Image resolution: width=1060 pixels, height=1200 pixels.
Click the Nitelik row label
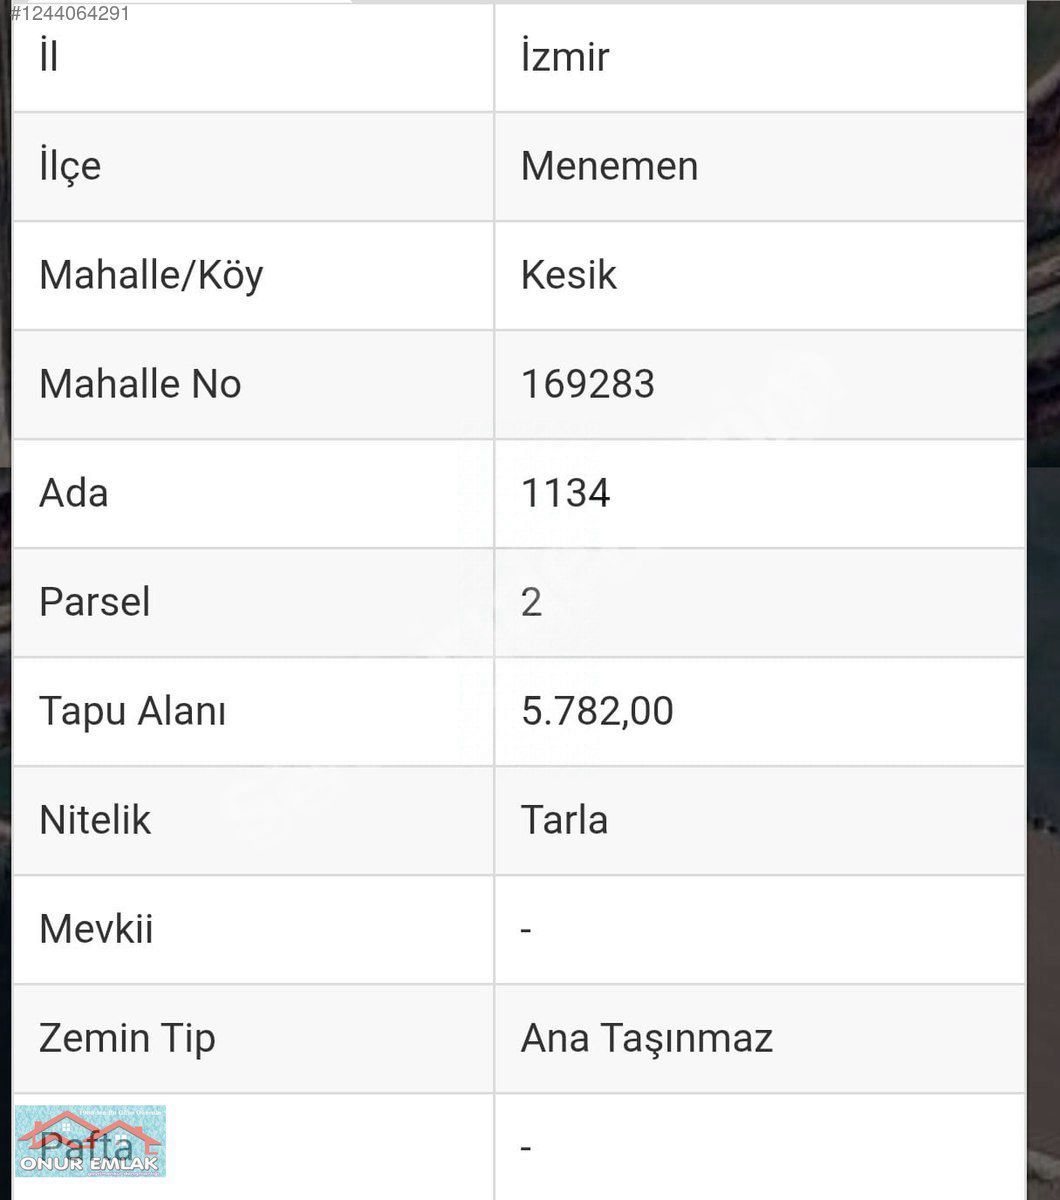tap(95, 820)
